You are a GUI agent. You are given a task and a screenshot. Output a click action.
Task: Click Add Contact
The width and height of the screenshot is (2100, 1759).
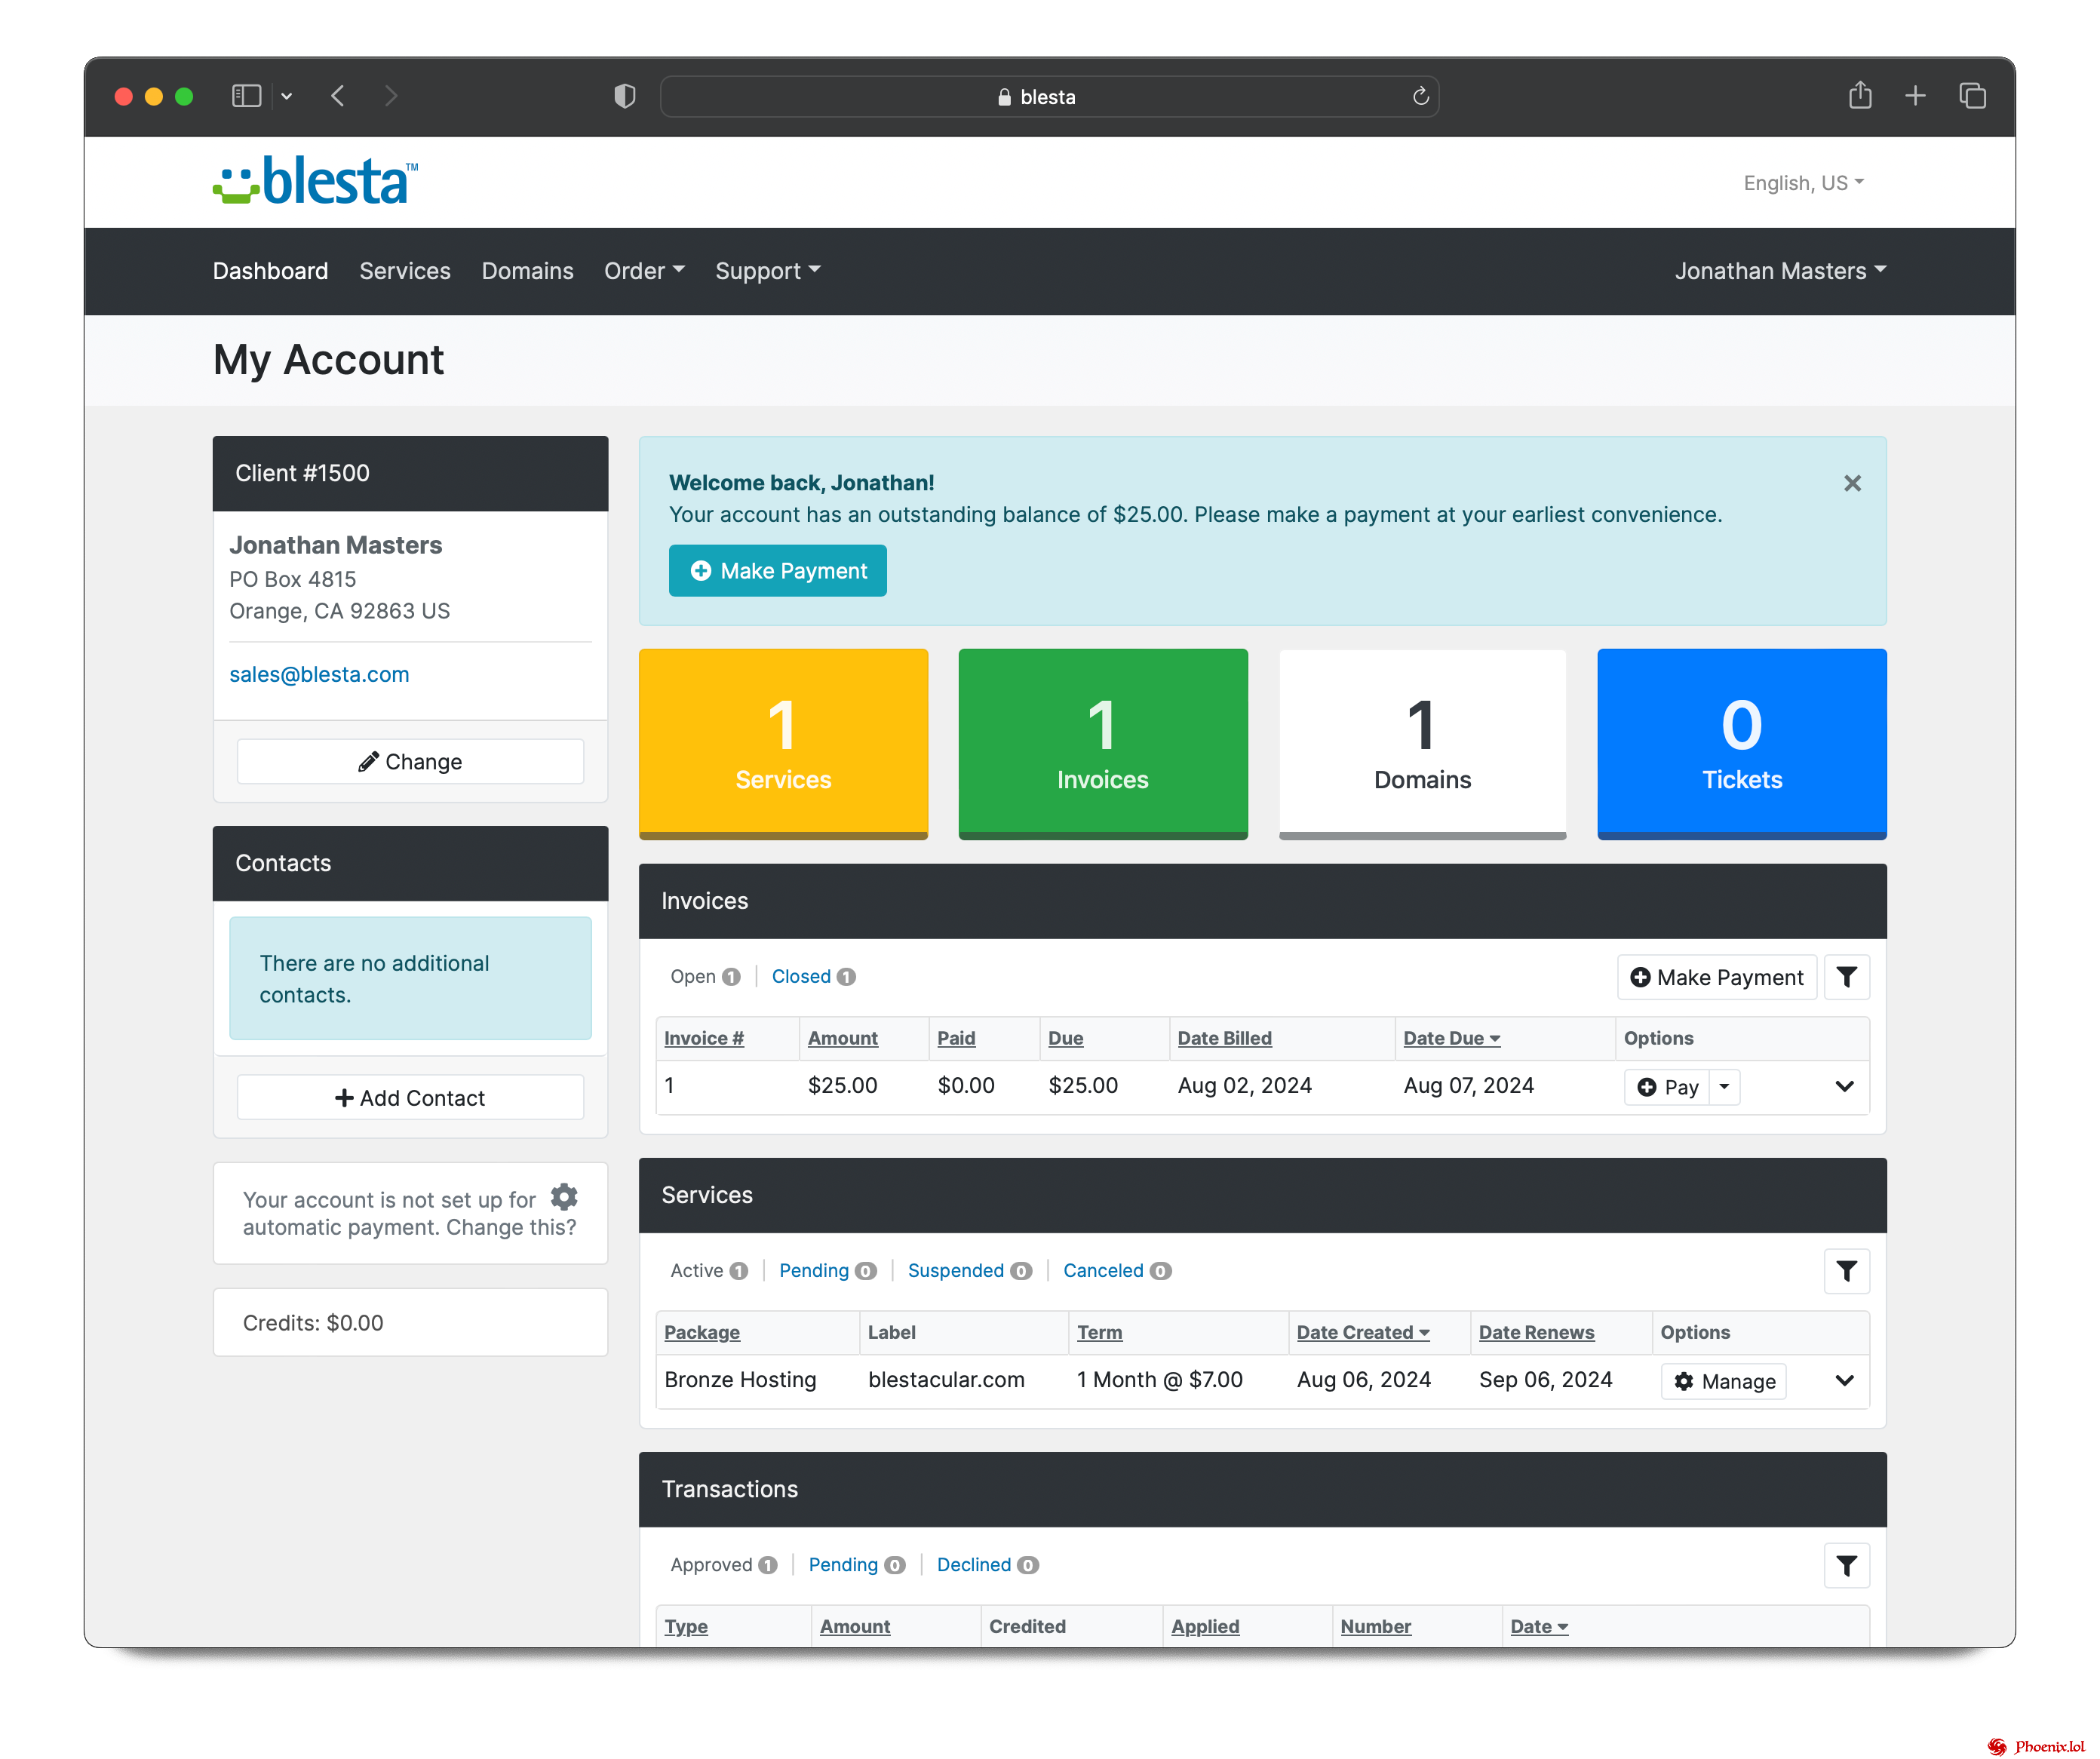coord(410,1097)
